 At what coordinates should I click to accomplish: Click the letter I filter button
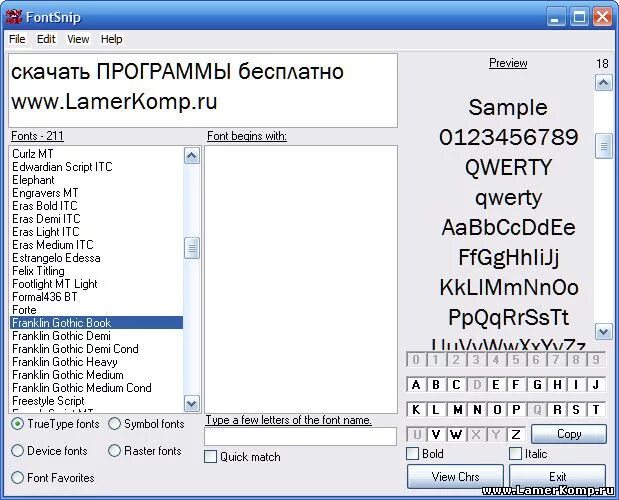tap(576, 385)
